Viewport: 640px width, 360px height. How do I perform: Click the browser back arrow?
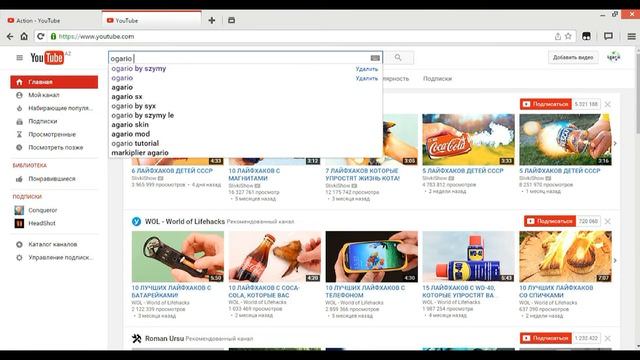point(10,36)
